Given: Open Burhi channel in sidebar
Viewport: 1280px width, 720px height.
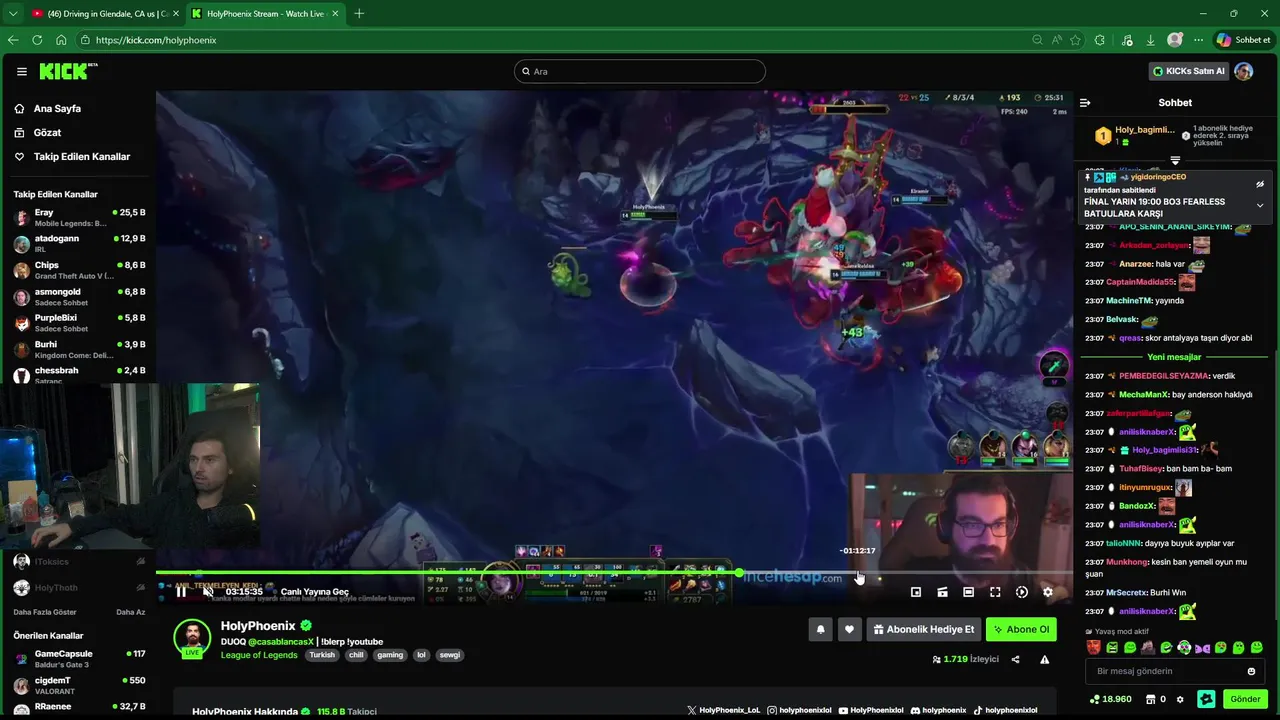Looking at the screenshot, I should coord(80,349).
